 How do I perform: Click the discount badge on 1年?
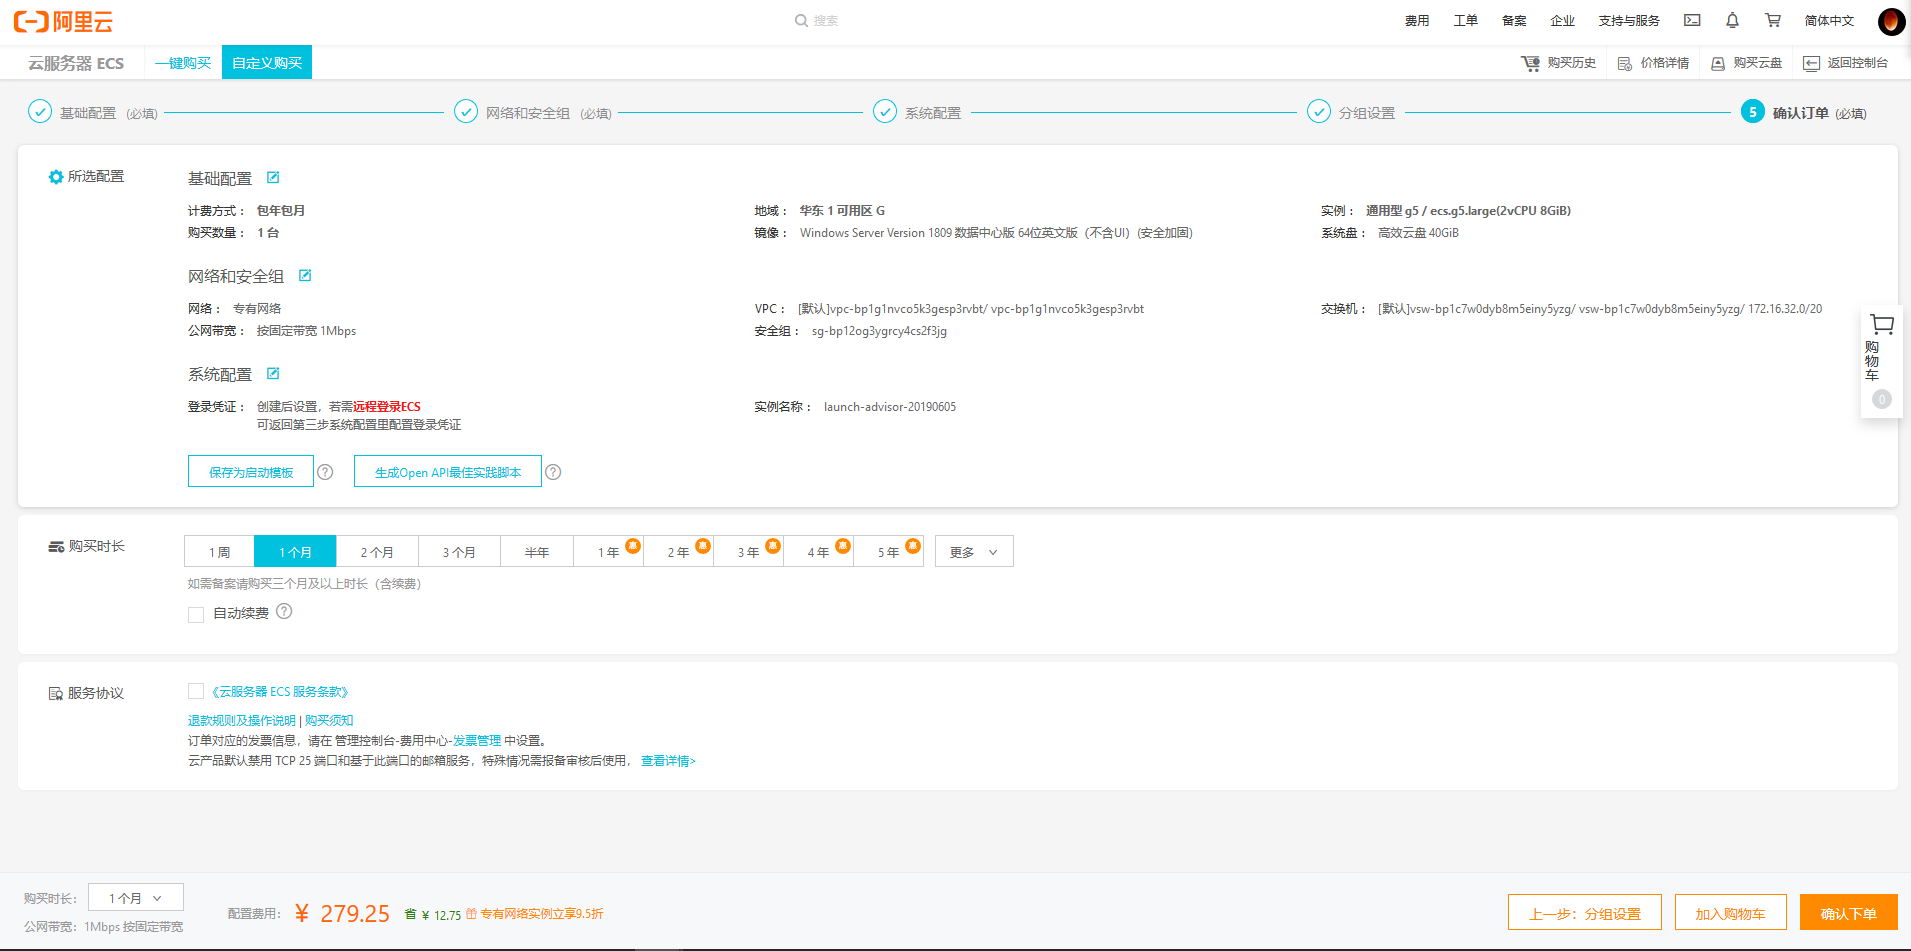point(633,545)
